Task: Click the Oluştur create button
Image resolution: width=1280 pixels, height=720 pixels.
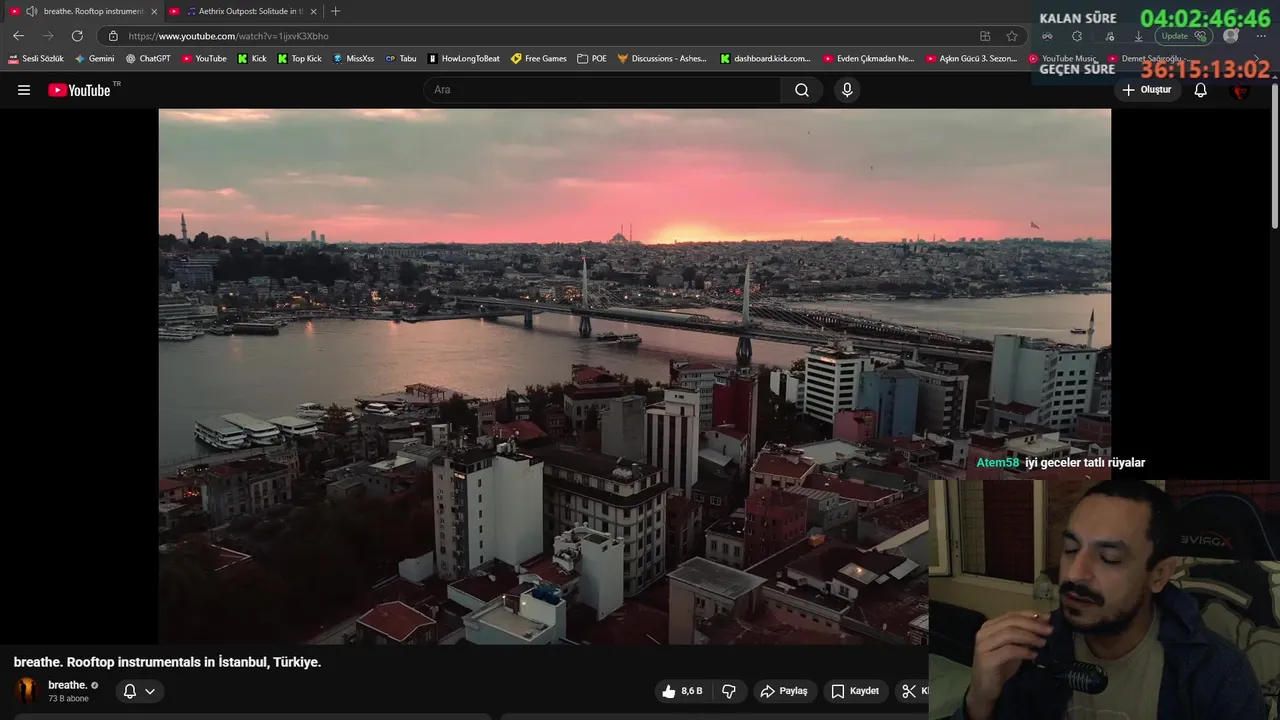Action: (x=1146, y=90)
